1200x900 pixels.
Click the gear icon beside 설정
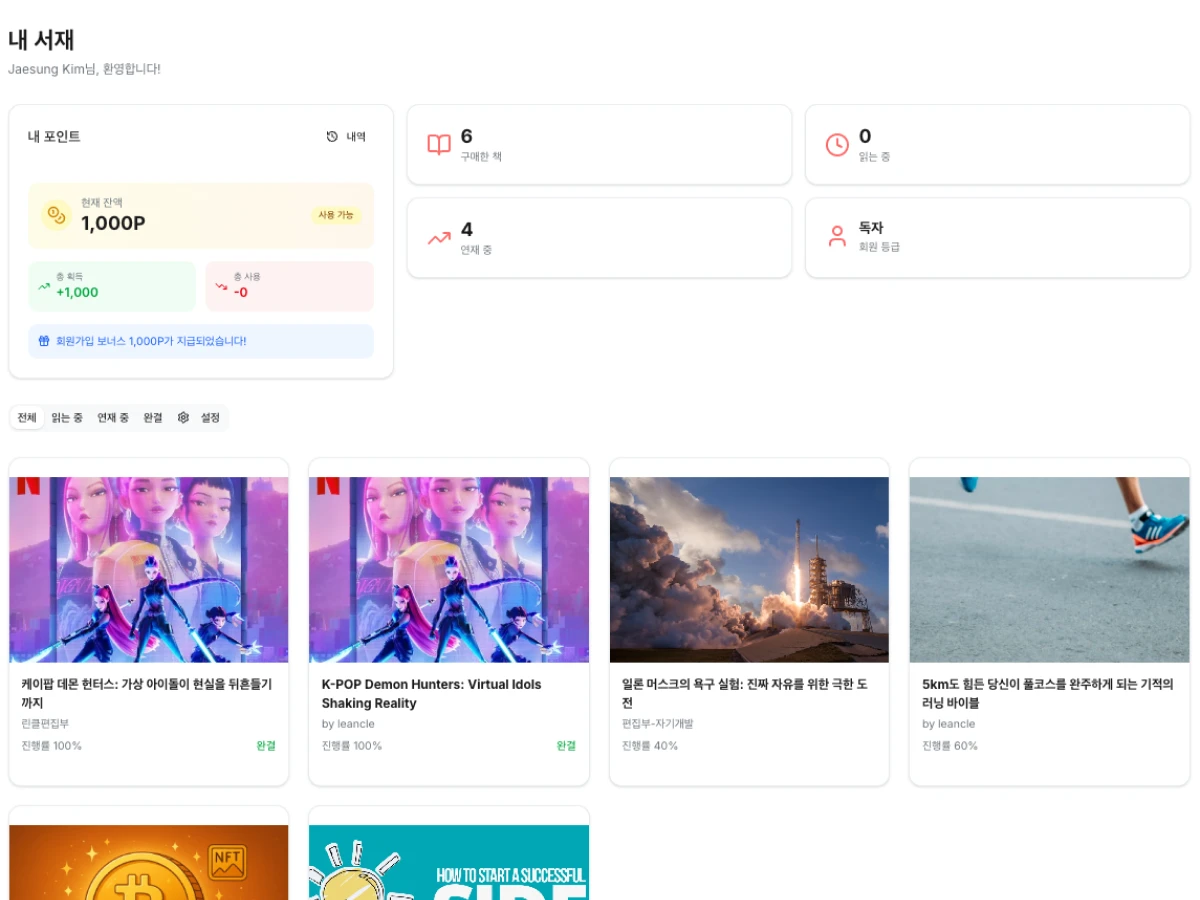183,418
